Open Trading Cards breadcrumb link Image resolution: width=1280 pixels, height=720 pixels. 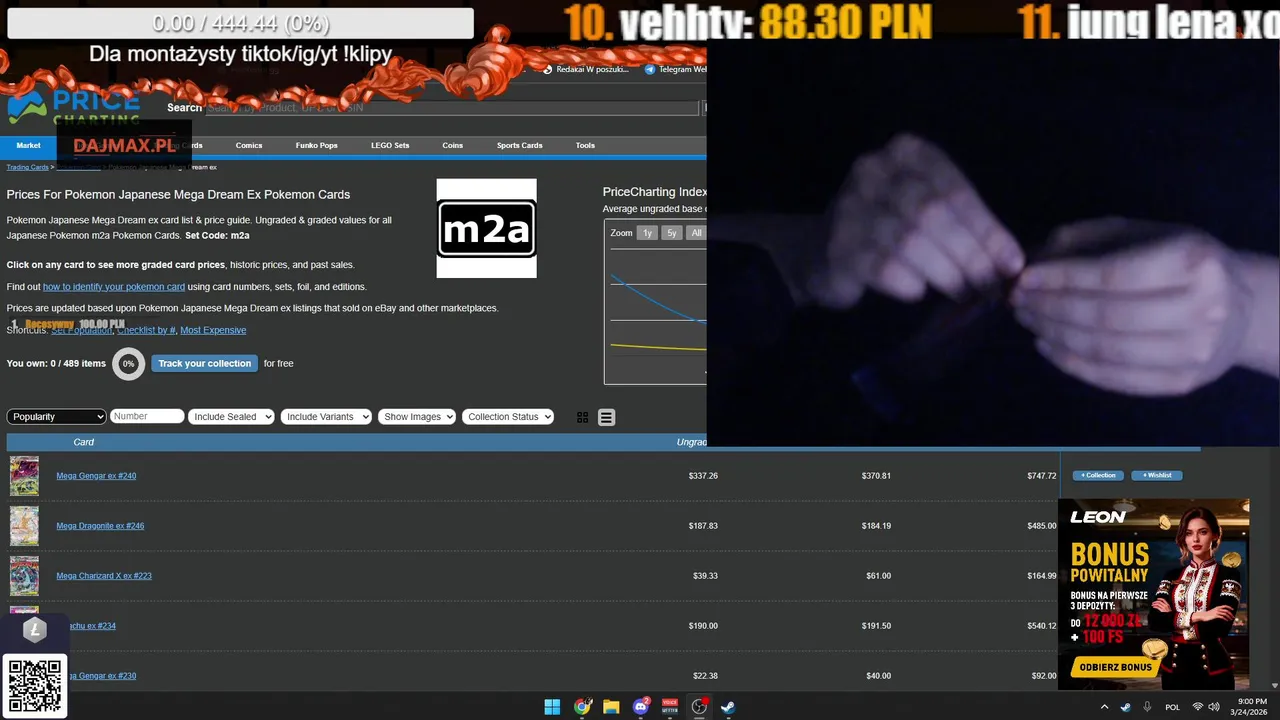(x=27, y=167)
